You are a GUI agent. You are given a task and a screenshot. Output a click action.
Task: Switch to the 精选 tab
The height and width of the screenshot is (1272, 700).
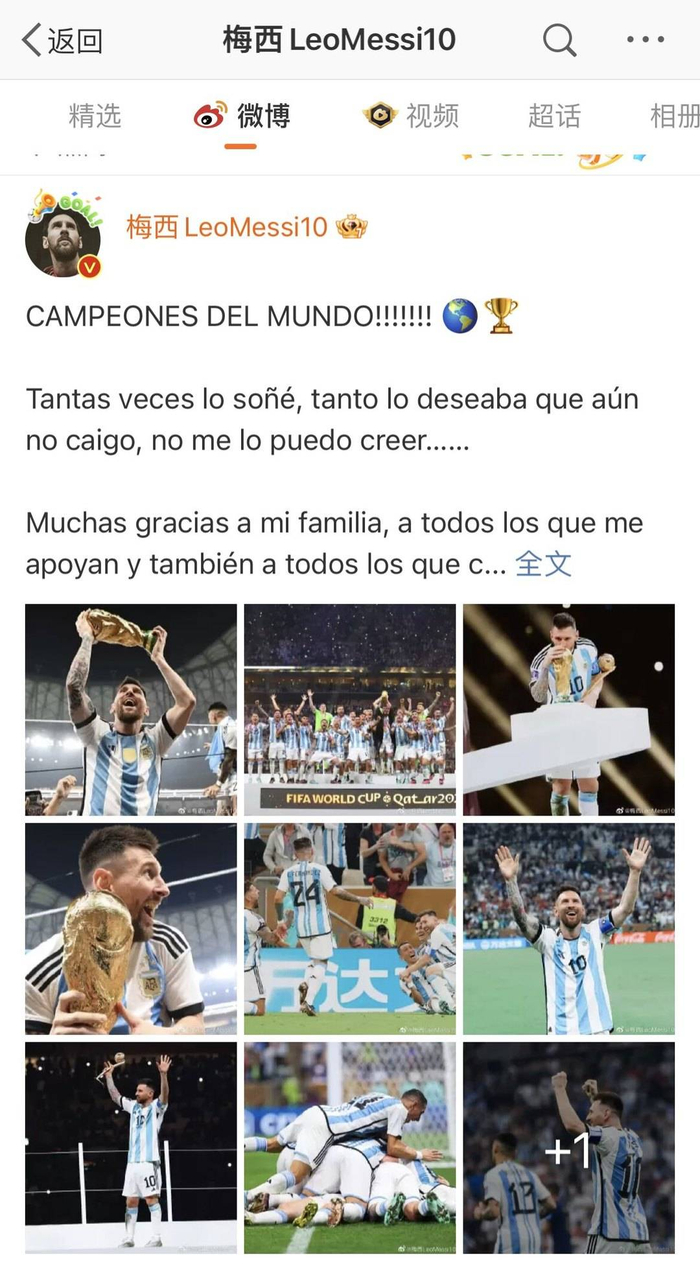(95, 116)
